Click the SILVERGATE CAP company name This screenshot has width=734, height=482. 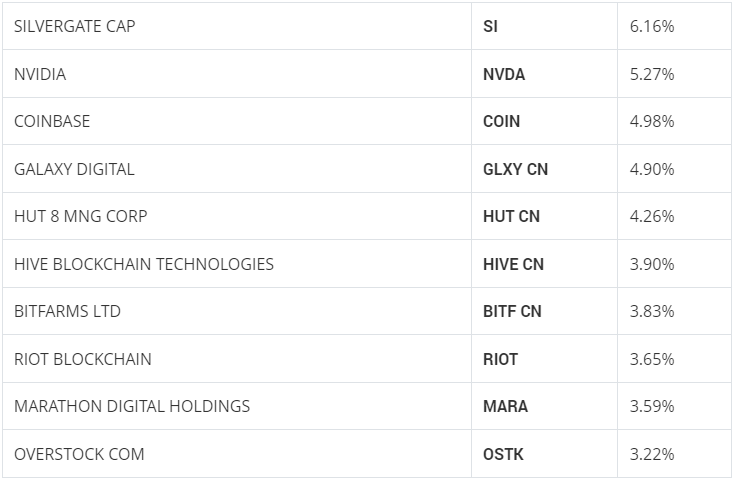[x=74, y=26]
